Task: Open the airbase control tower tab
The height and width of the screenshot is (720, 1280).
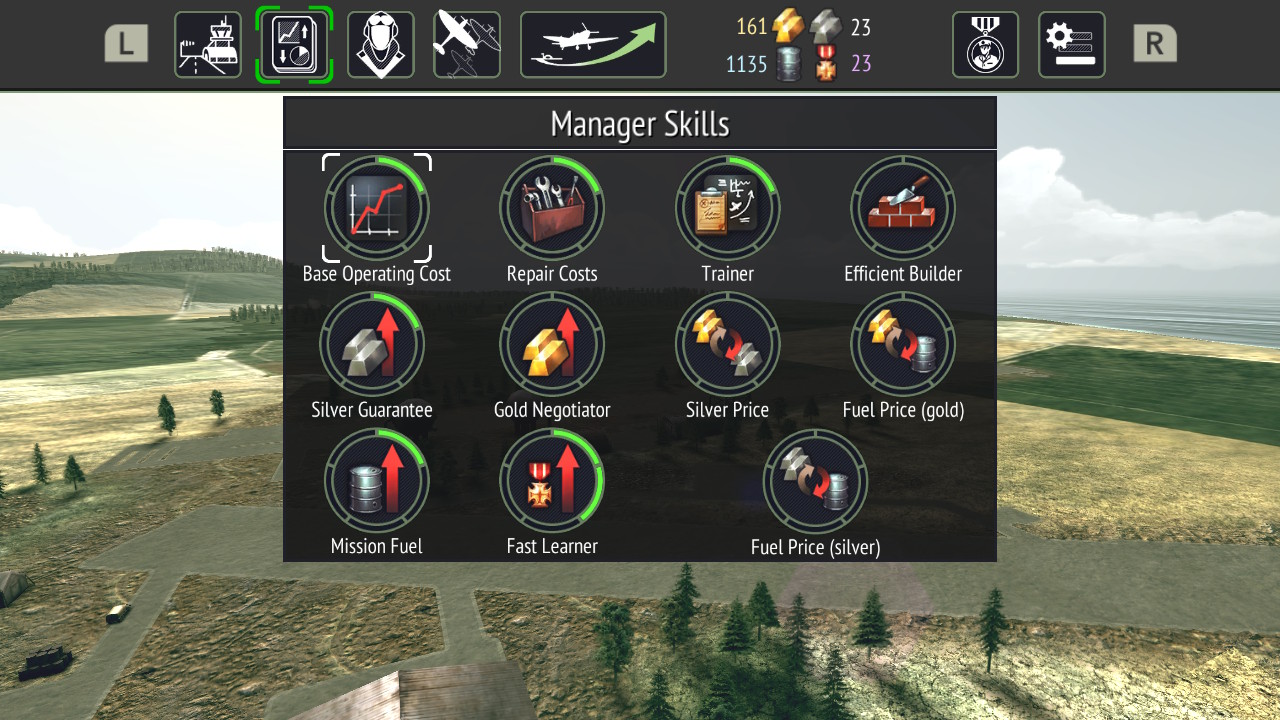Action: [x=208, y=45]
